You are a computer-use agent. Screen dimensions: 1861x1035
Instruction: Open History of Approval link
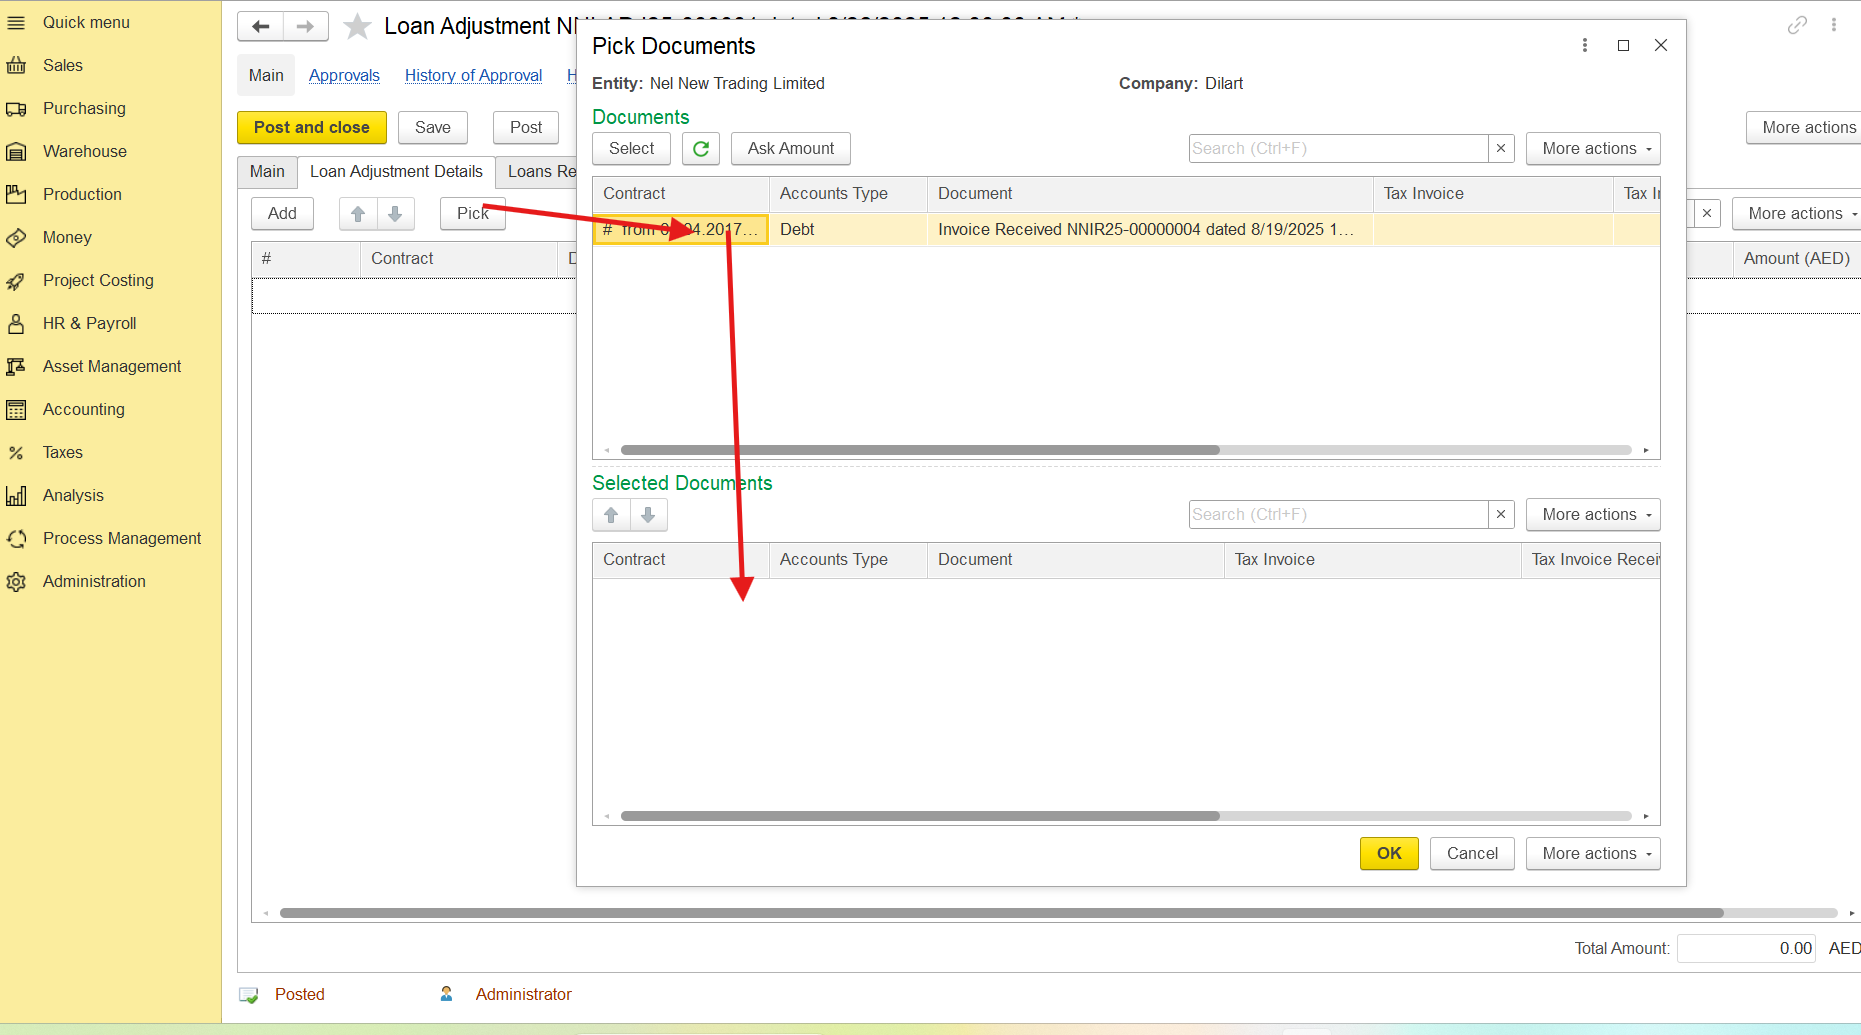pos(473,75)
